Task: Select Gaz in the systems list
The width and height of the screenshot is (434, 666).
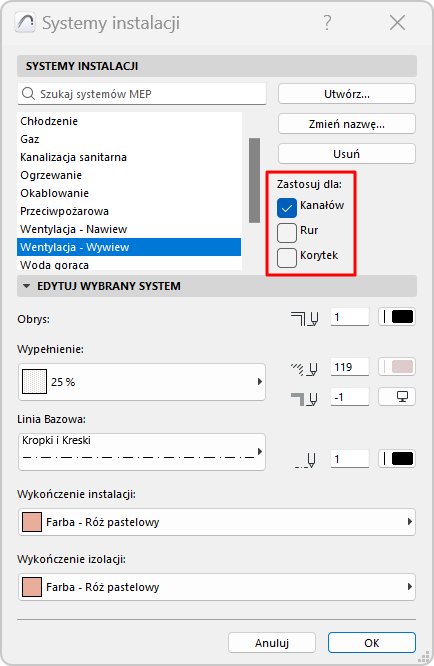Action: (129, 139)
